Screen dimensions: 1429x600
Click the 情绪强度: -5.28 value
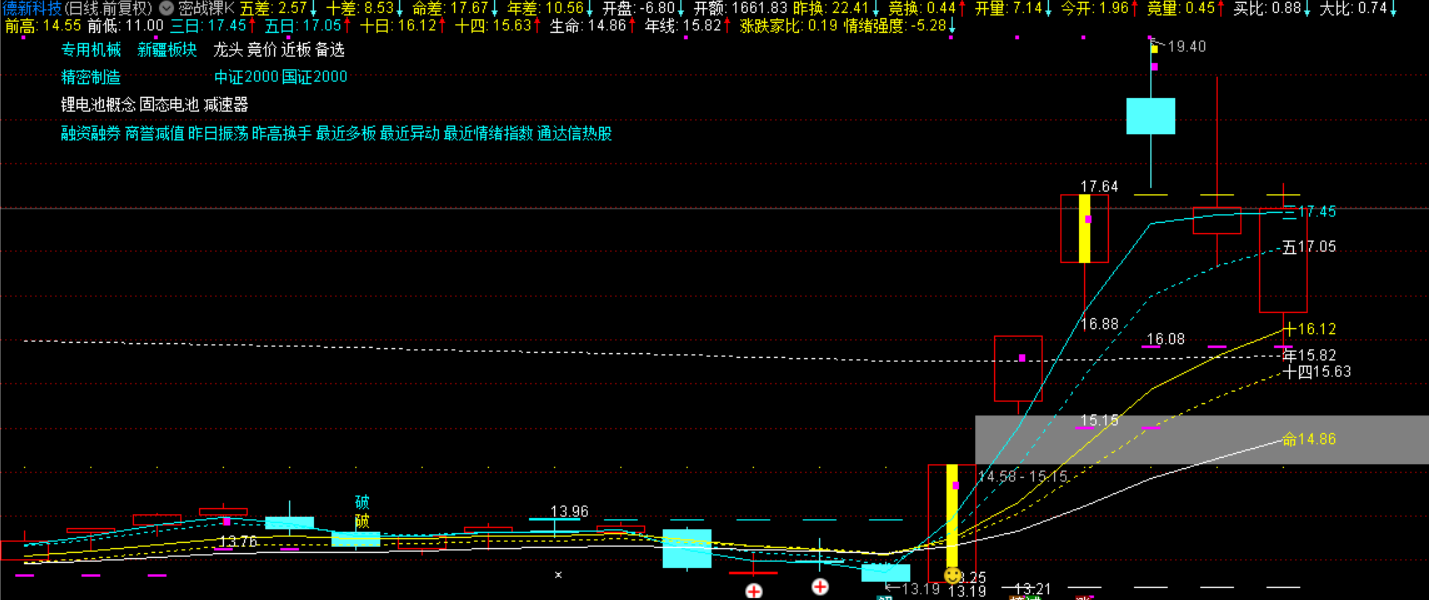coord(895,26)
